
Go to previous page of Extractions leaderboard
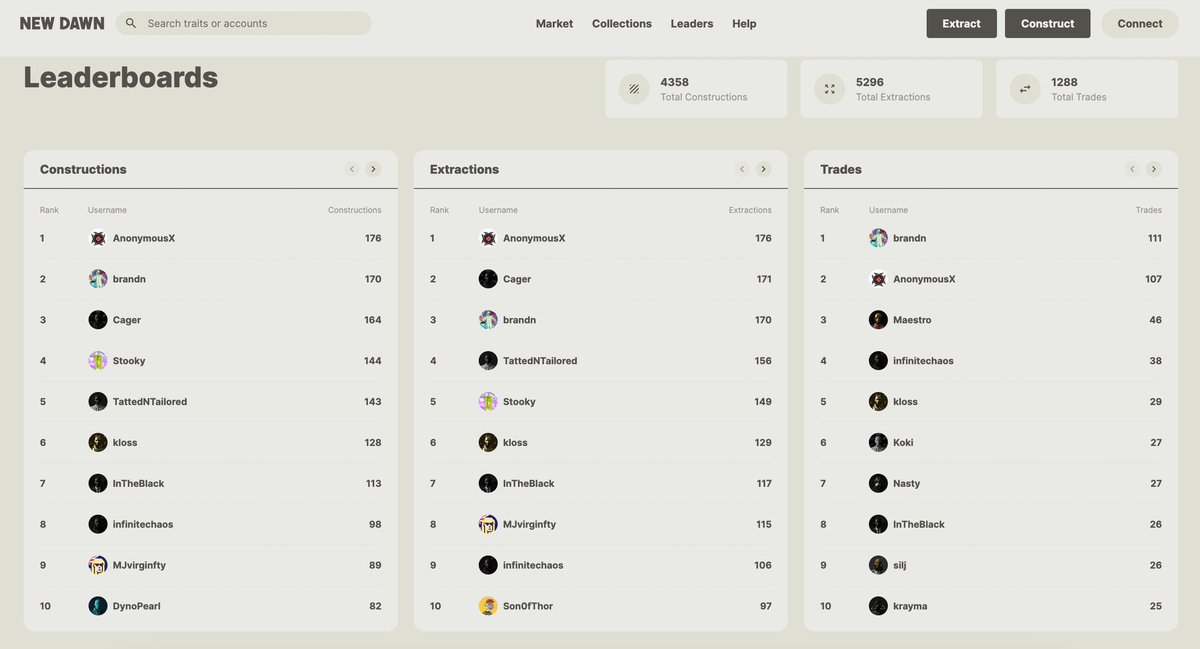pos(742,169)
